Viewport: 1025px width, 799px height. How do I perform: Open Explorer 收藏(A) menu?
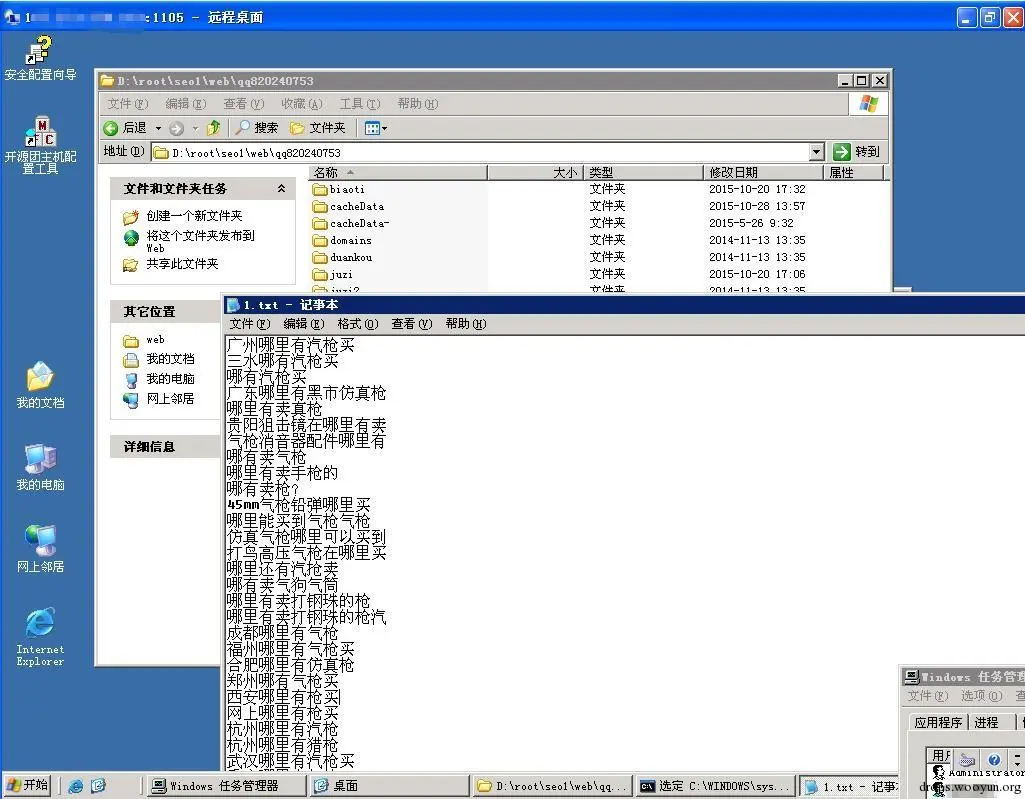click(301, 103)
